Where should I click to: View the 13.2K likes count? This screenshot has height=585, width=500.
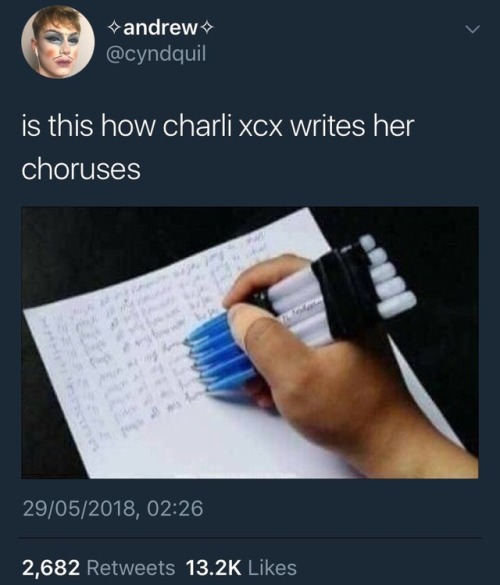click(x=213, y=567)
